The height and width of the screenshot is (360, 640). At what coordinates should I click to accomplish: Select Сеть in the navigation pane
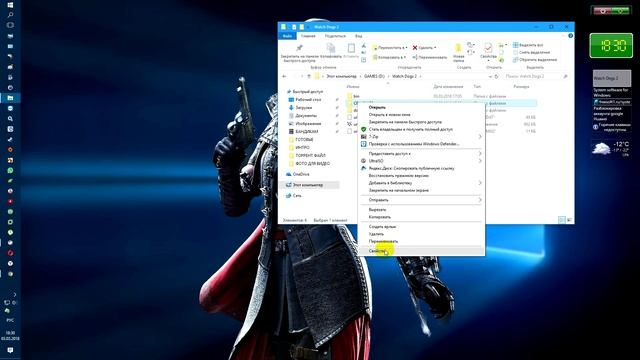(x=297, y=196)
